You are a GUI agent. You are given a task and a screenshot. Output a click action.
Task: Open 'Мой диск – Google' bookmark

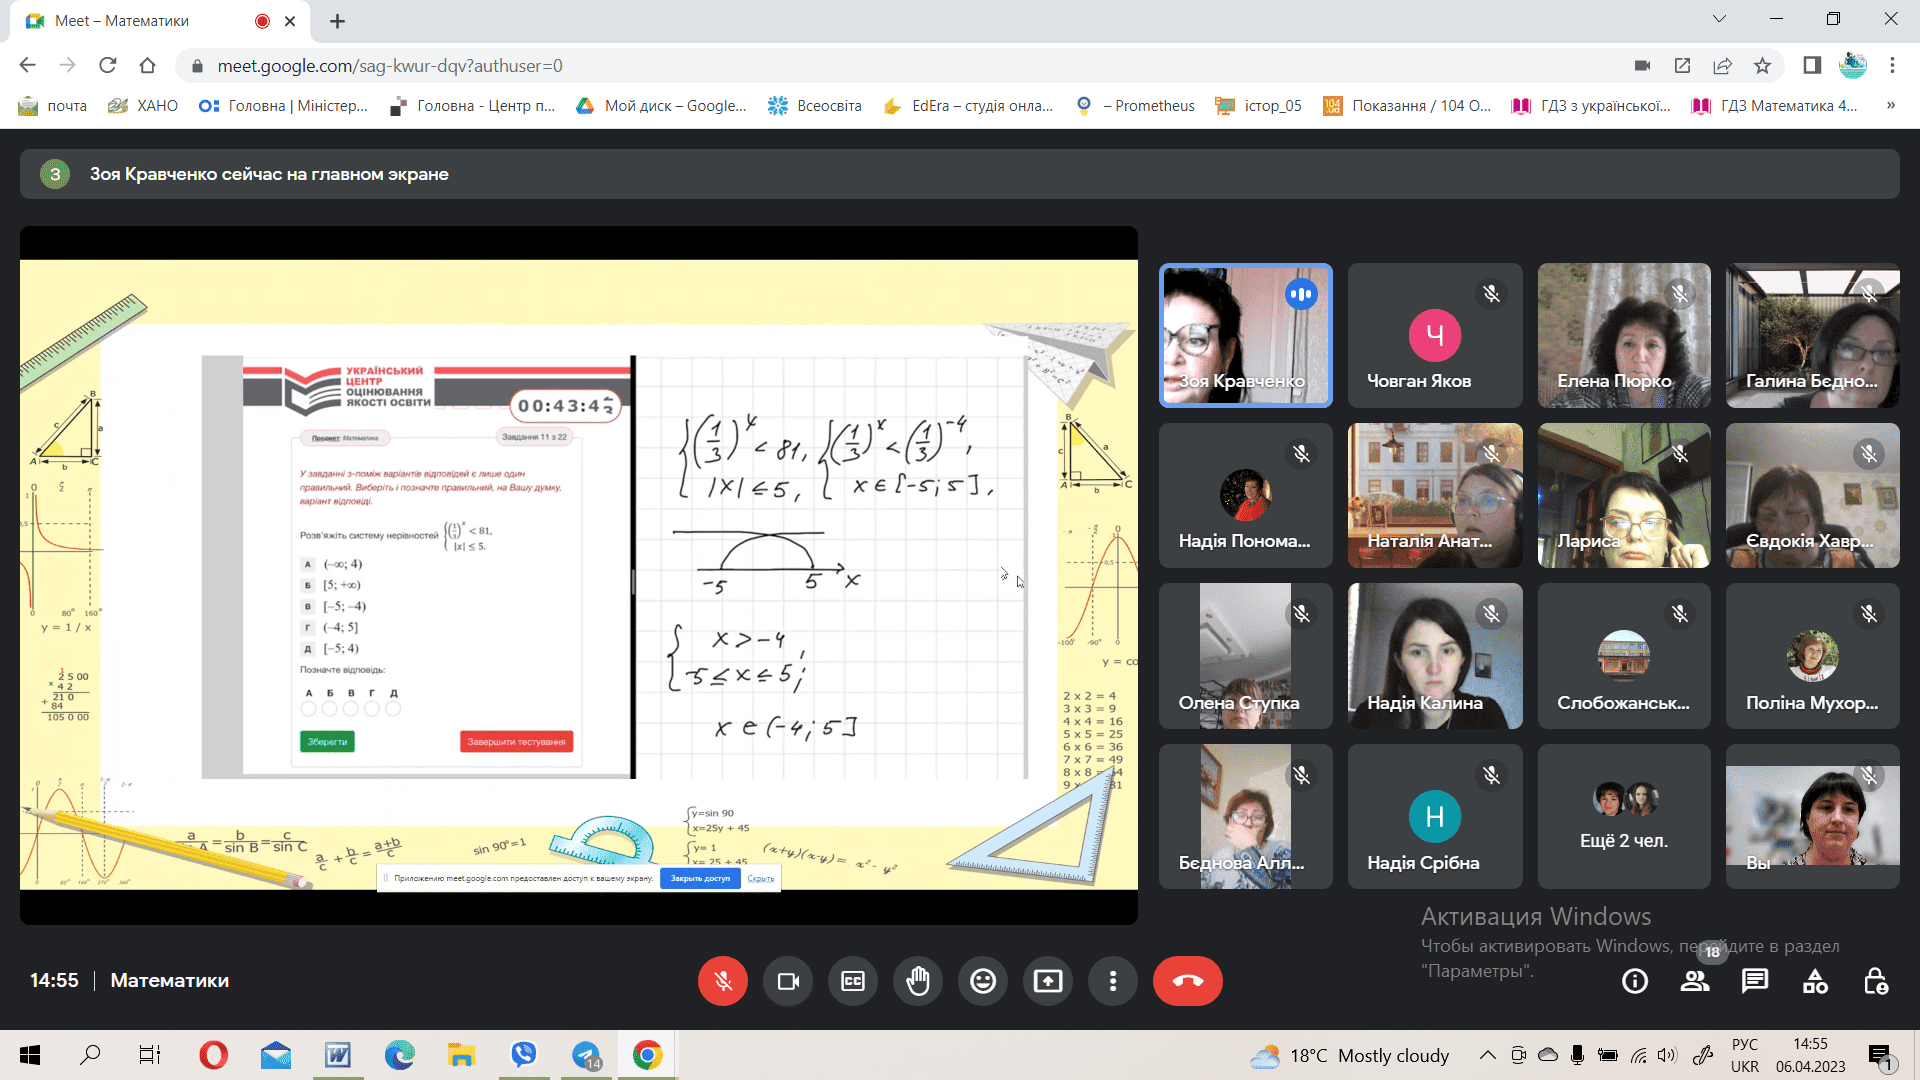click(x=662, y=105)
